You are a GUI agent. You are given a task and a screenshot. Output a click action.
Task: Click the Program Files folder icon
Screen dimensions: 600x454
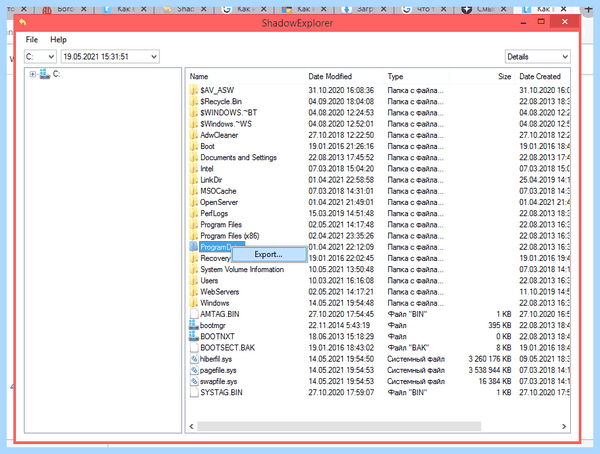[194, 225]
